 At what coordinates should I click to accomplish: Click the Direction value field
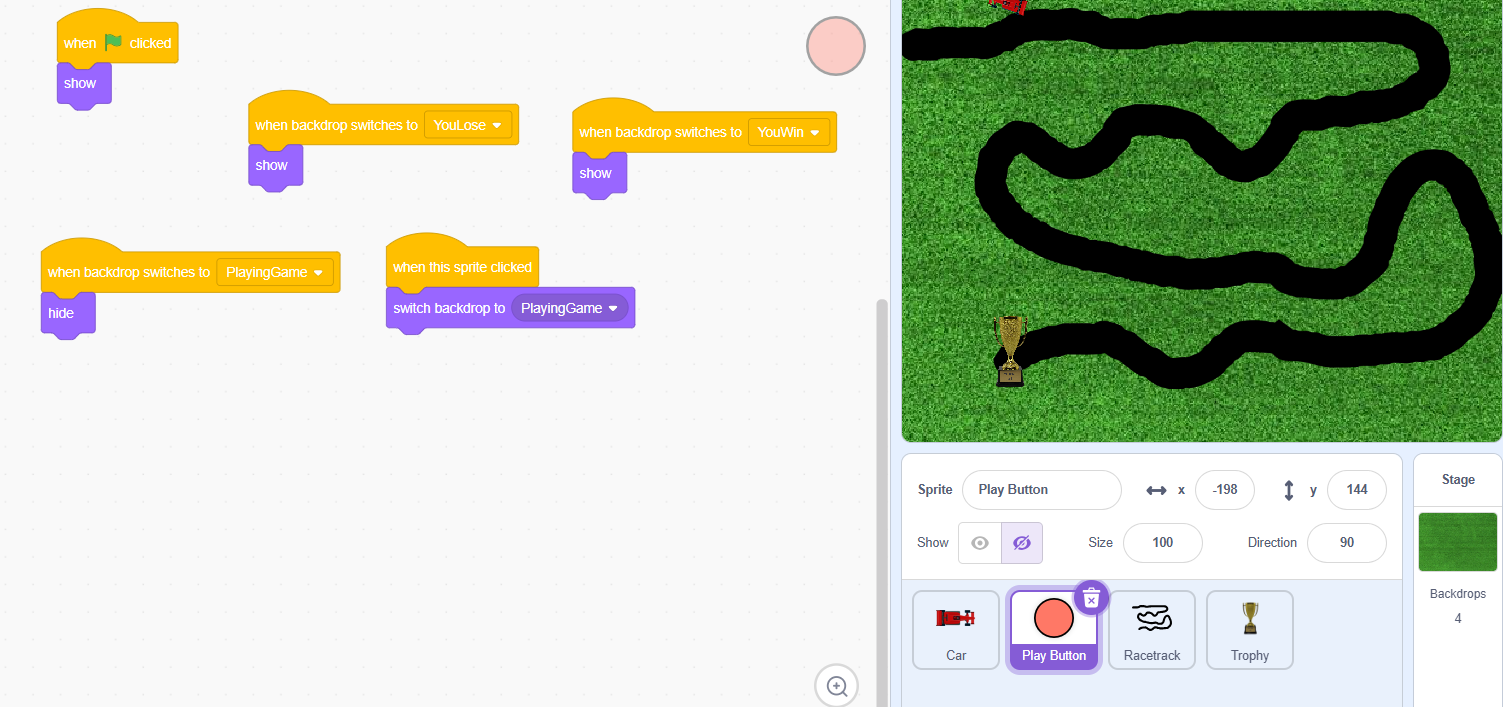[x=1346, y=543]
